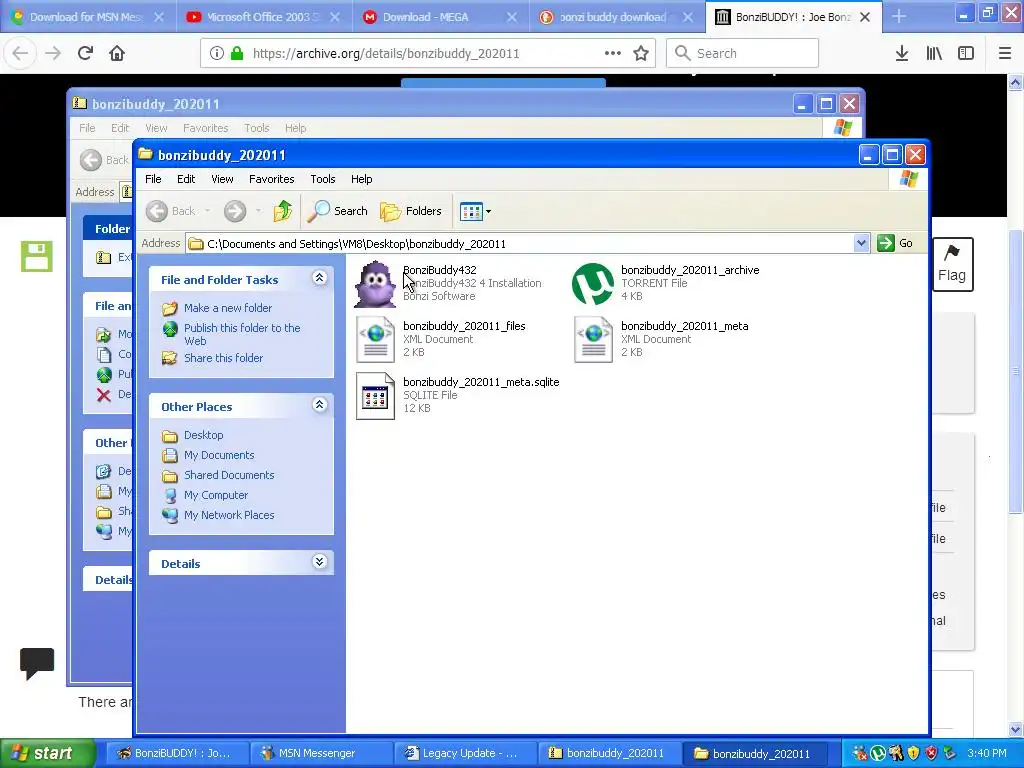
Task: Open the View menu in front Explorer window
Action: [222, 179]
